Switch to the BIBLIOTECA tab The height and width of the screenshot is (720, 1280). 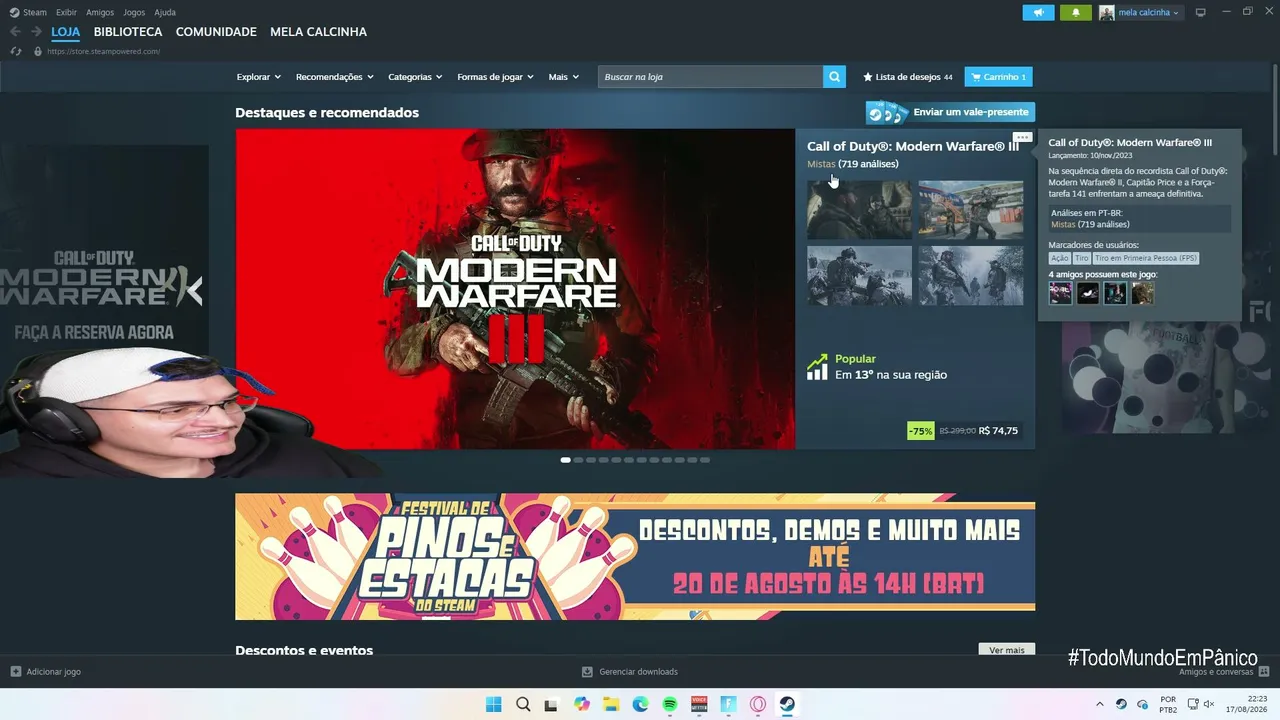coord(128,32)
